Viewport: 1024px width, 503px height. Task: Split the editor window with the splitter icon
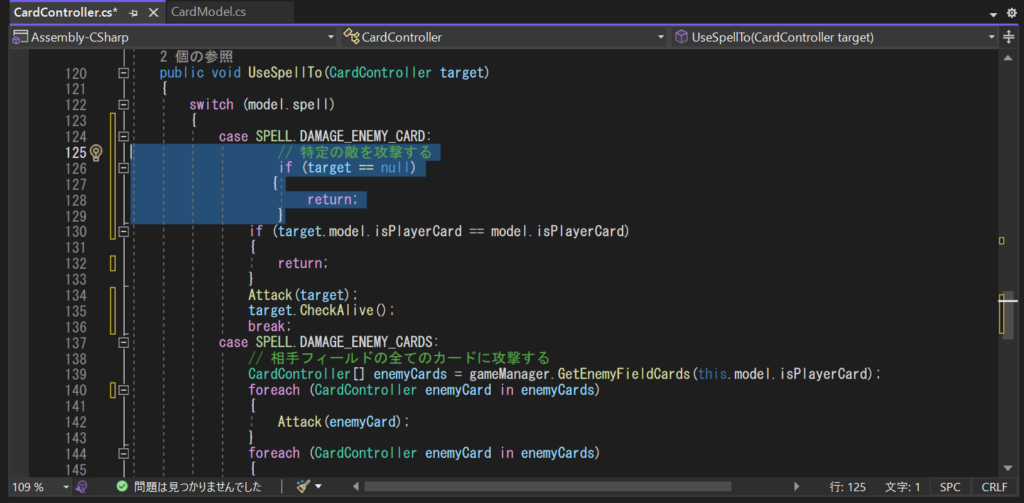click(1010, 38)
